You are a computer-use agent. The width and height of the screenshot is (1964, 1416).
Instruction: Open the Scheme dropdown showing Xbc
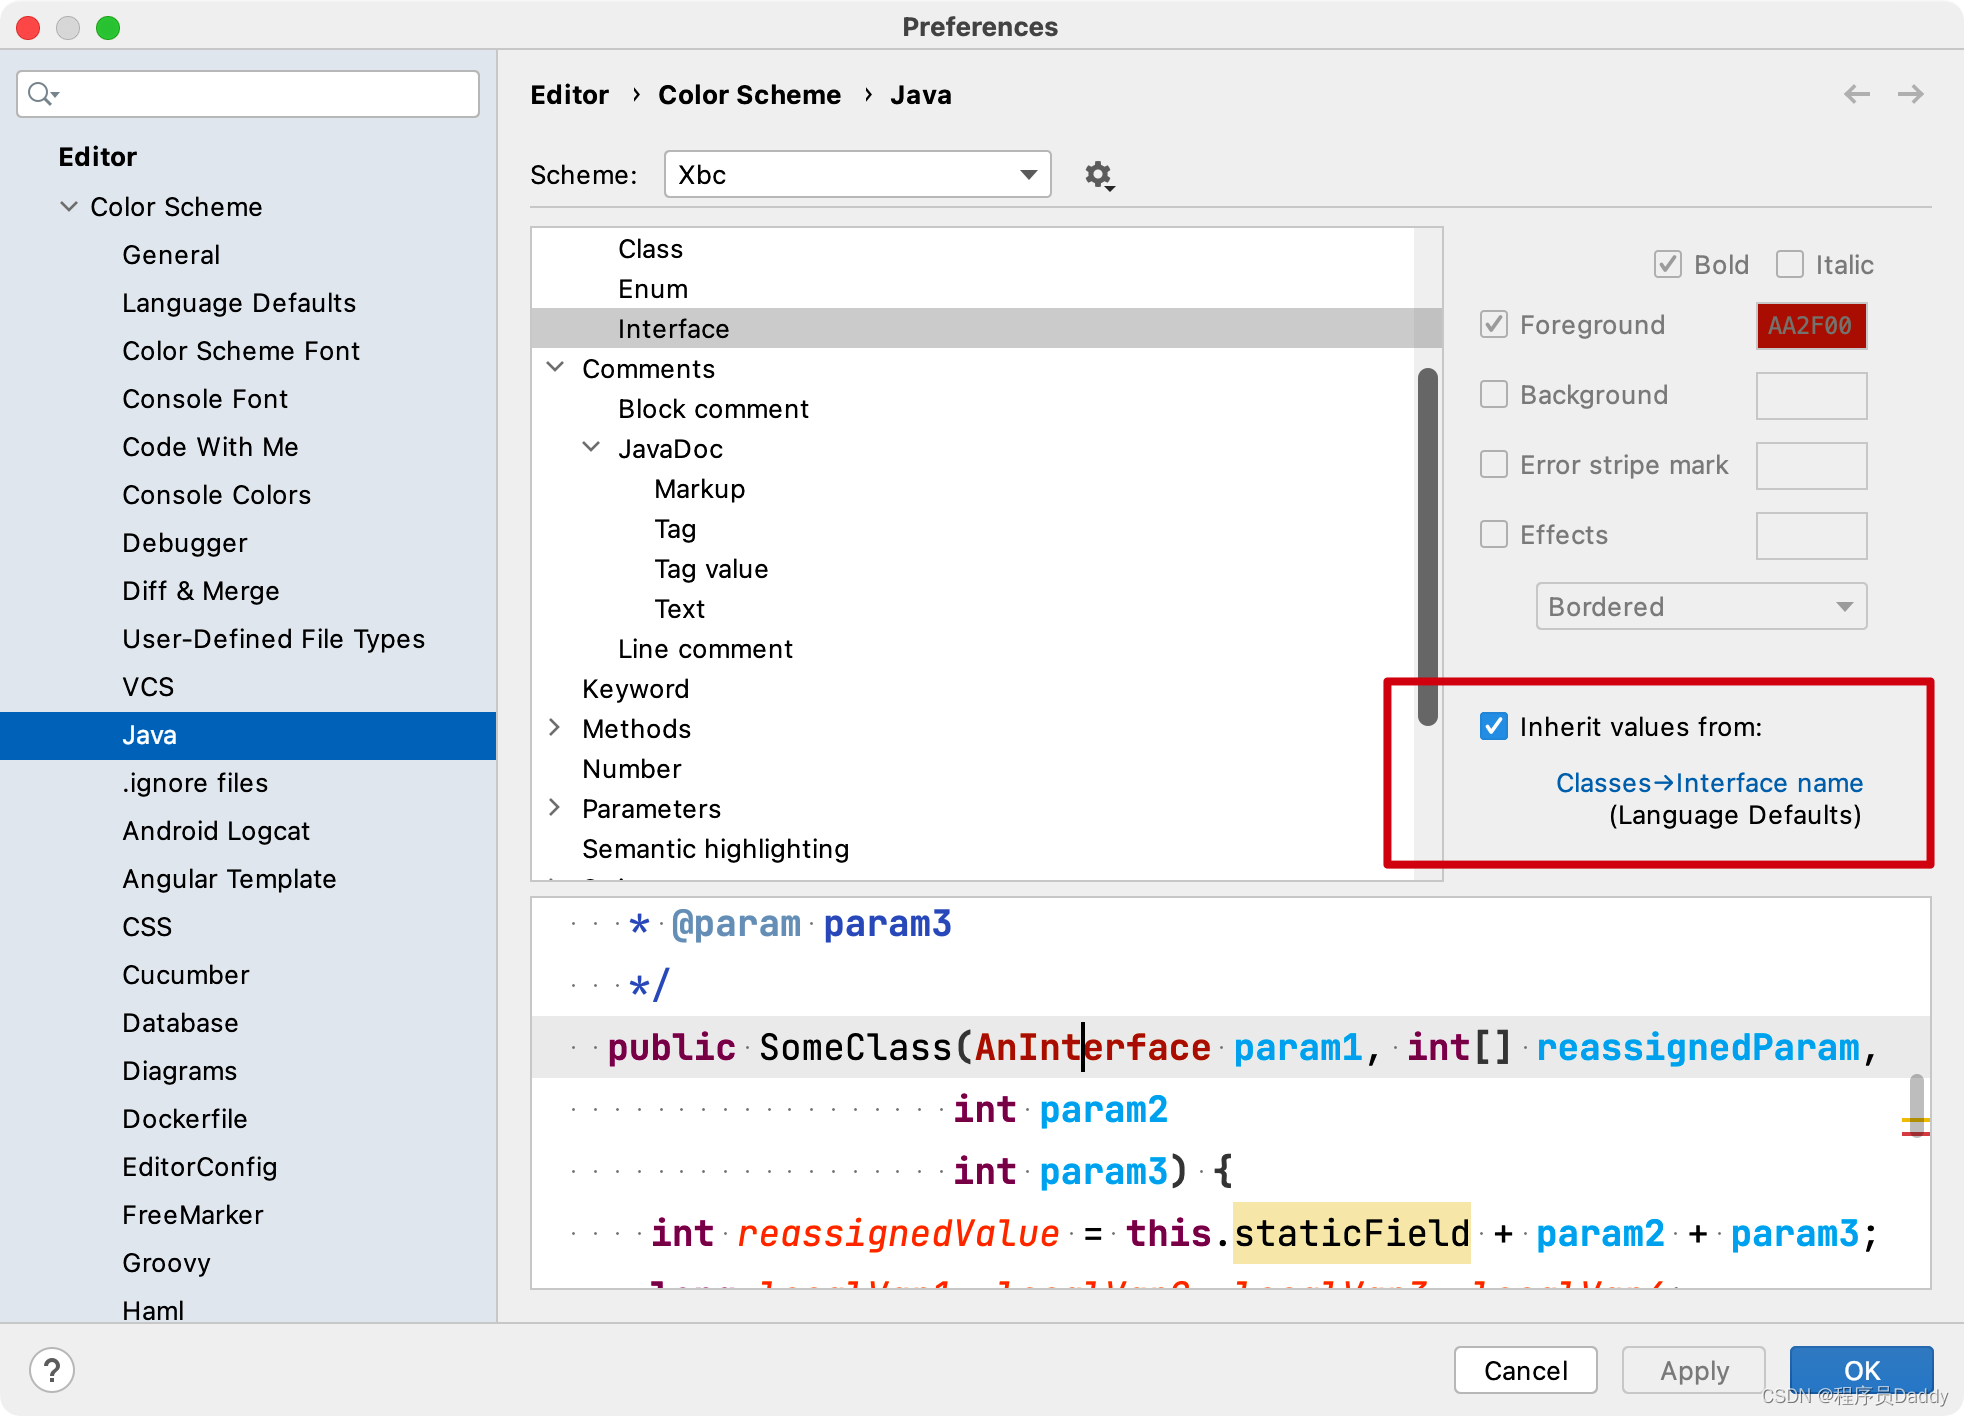[857, 175]
